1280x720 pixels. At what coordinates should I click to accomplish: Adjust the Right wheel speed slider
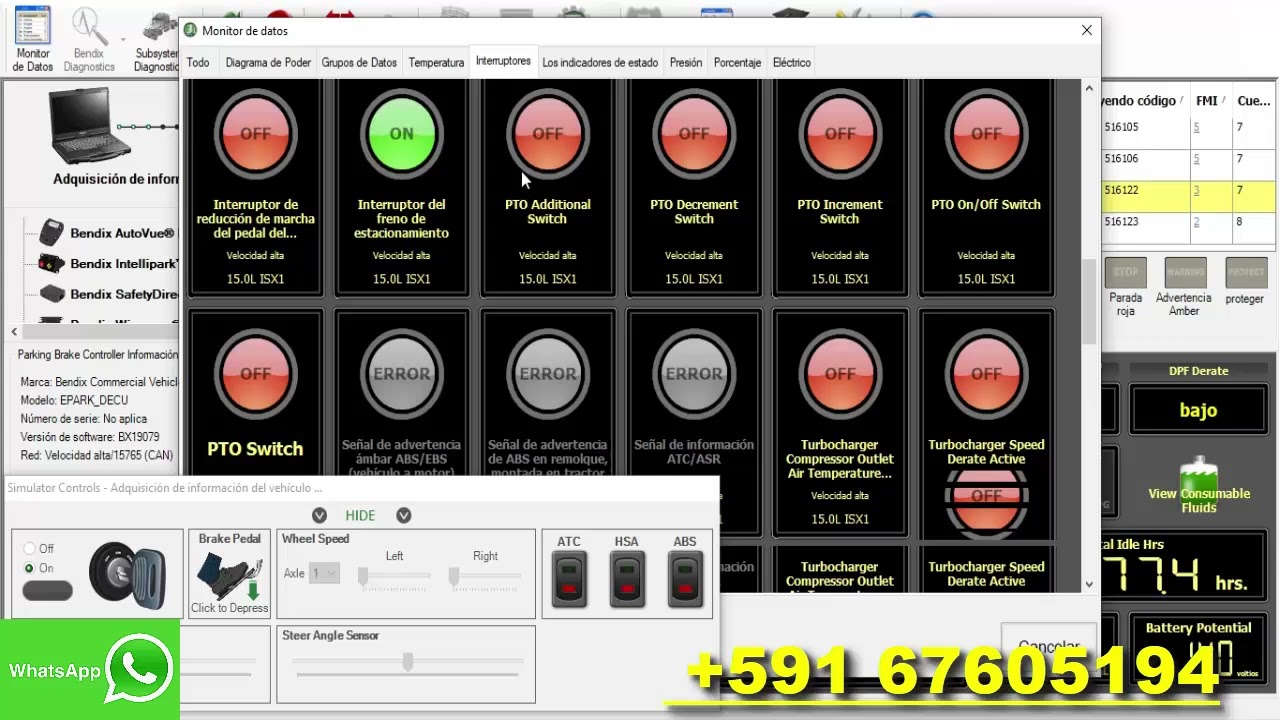pyautogui.click(x=454, y=577)
